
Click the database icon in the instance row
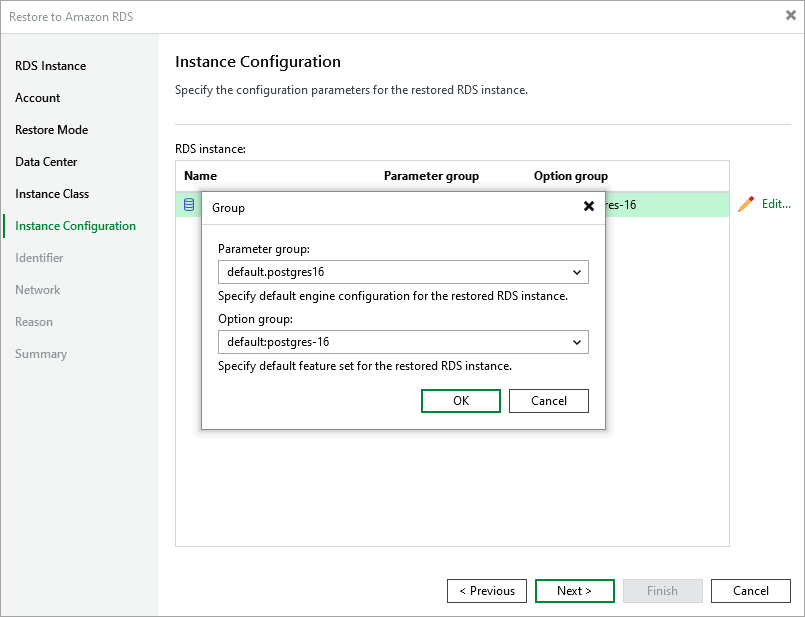(189, 205)
